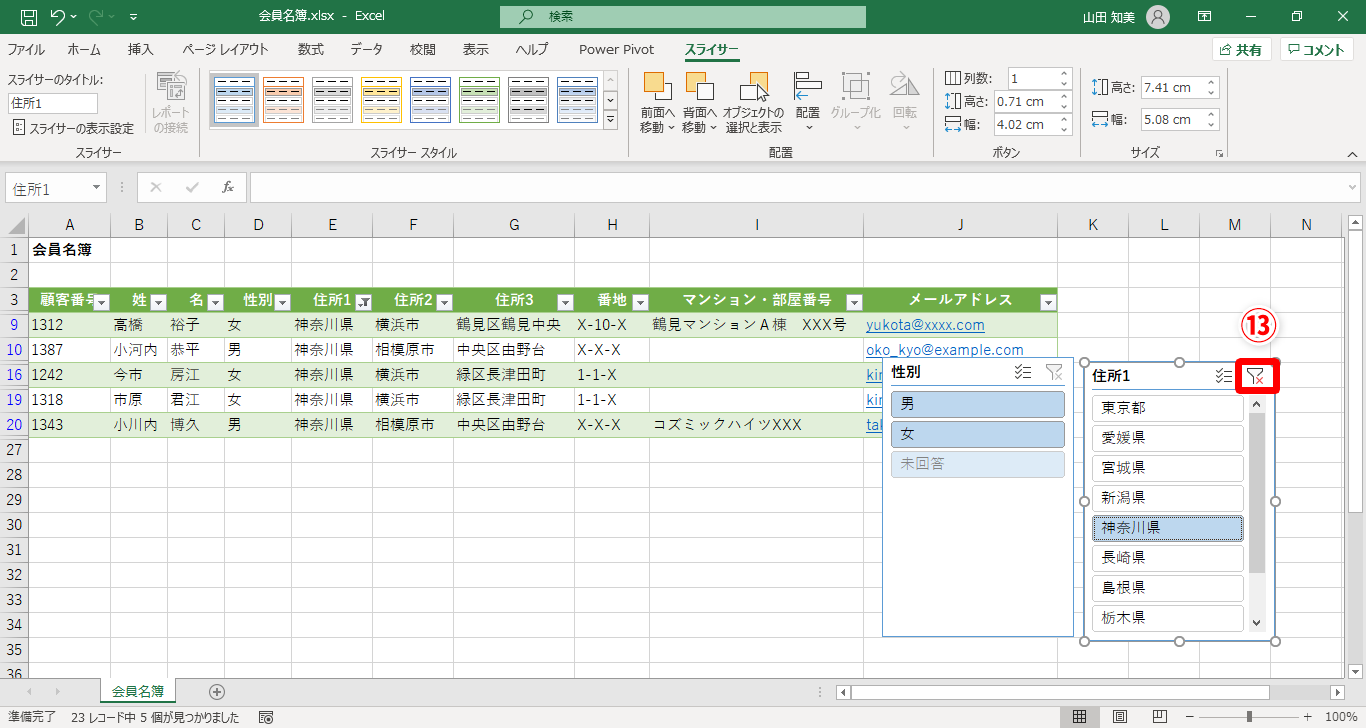Expand the slicer styles gallery
The height and width of the screenshot is (728, 1366).
pos(610,121)
